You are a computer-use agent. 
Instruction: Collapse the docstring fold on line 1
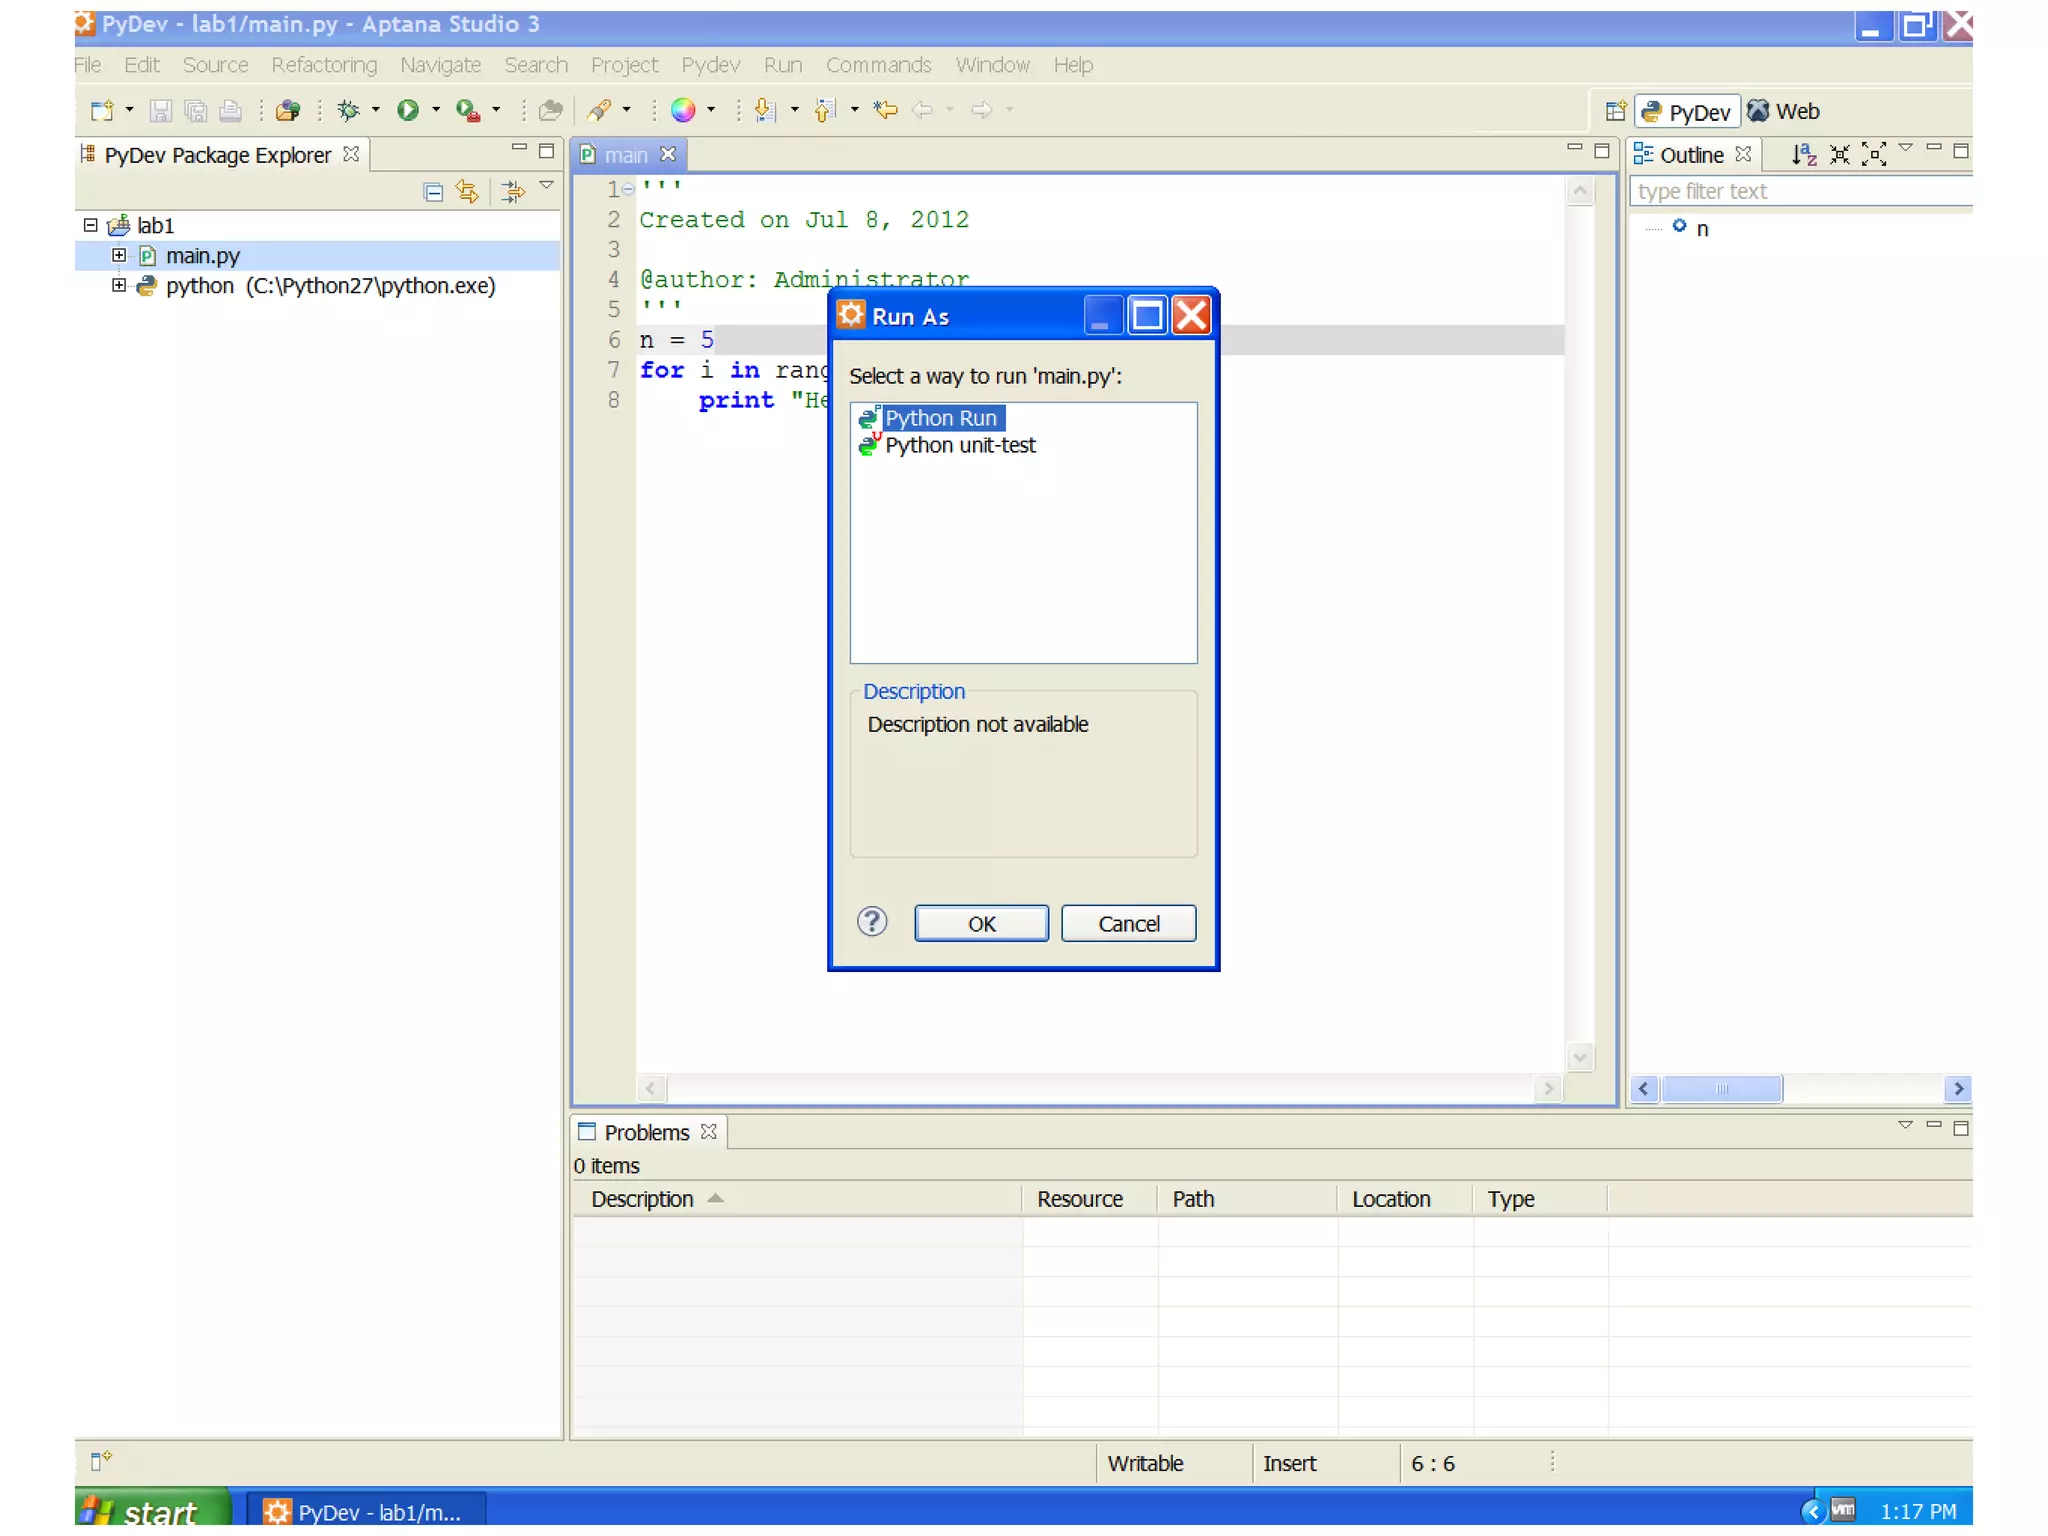point(628,189)
